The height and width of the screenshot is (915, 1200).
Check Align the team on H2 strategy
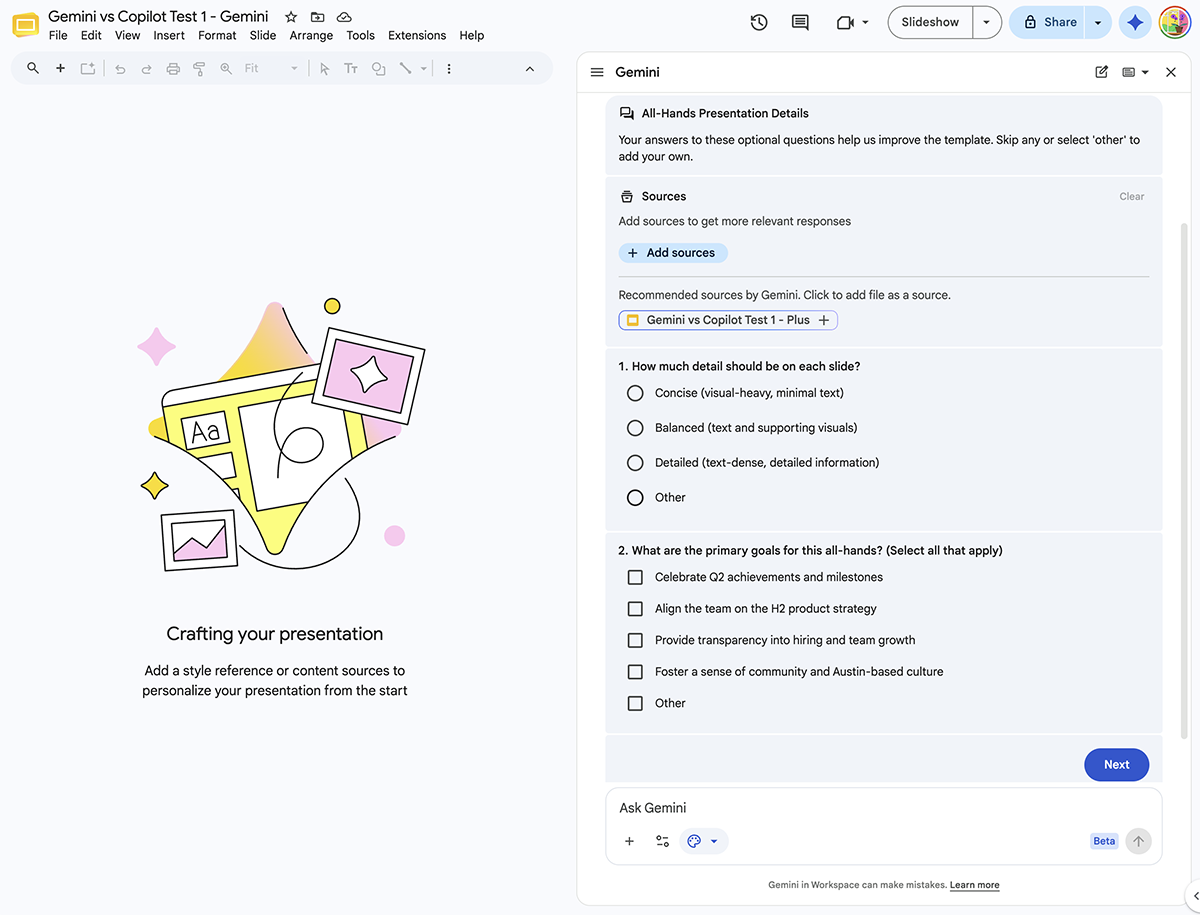[635, 609]
